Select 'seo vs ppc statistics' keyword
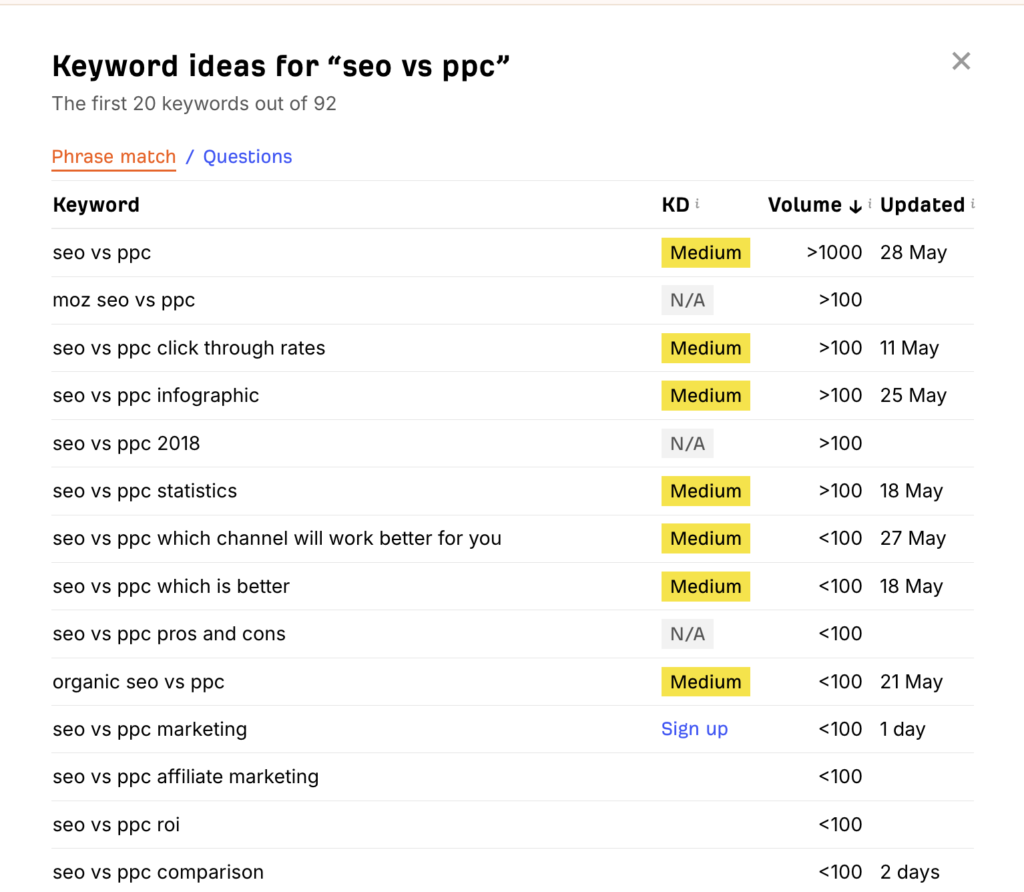This screenshot has height=892, width=1024. click(145, 491)
